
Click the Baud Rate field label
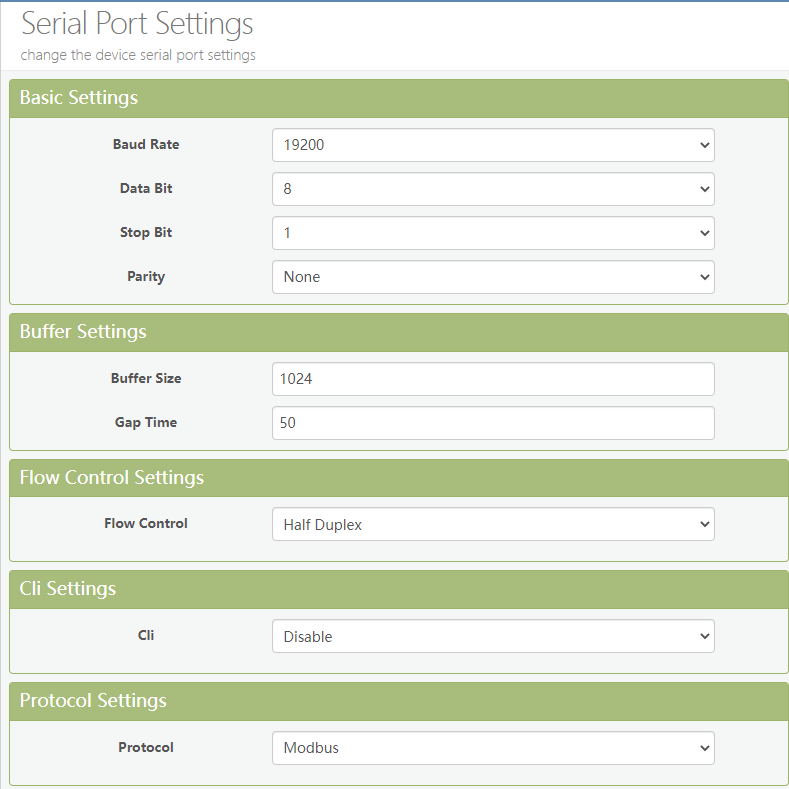click(x=146, y=145)
